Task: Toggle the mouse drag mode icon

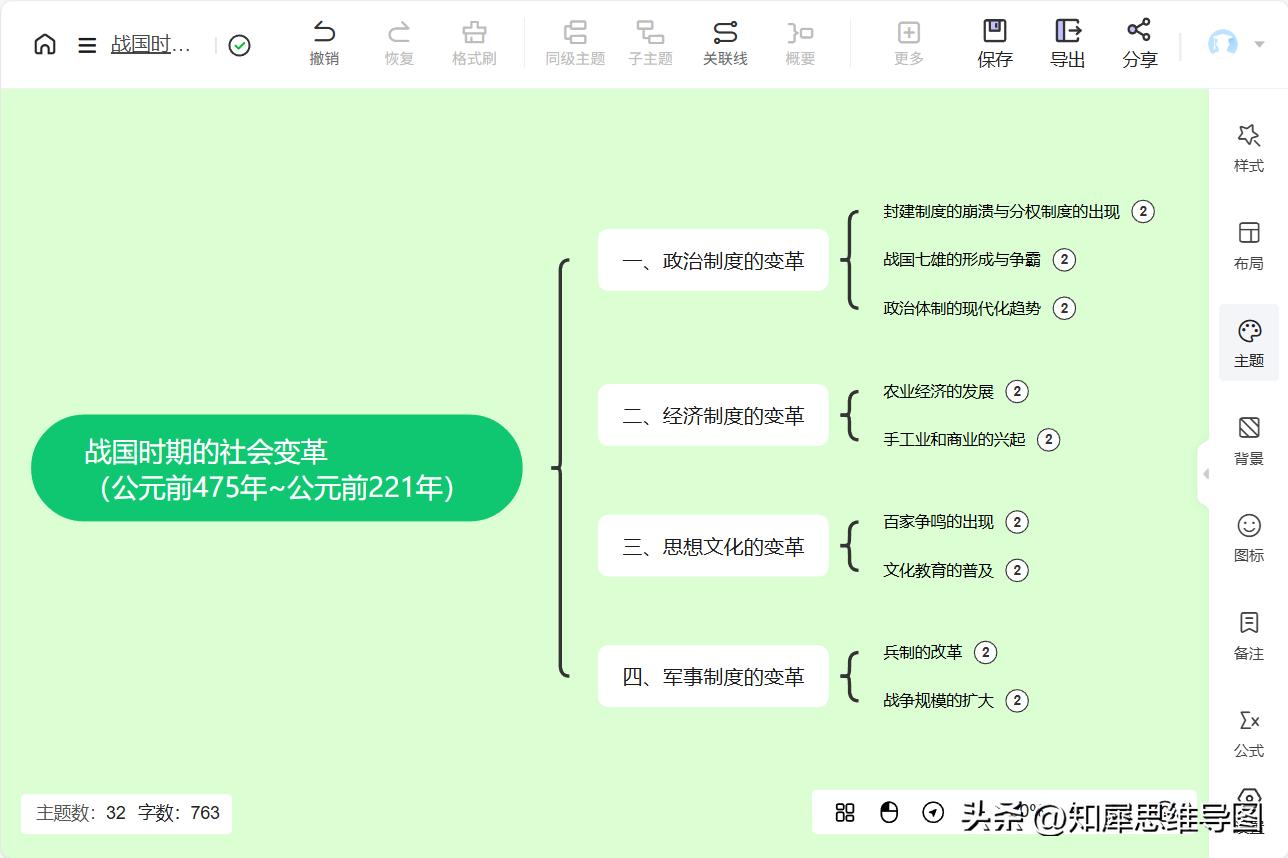Action: (x=890, y=813)
